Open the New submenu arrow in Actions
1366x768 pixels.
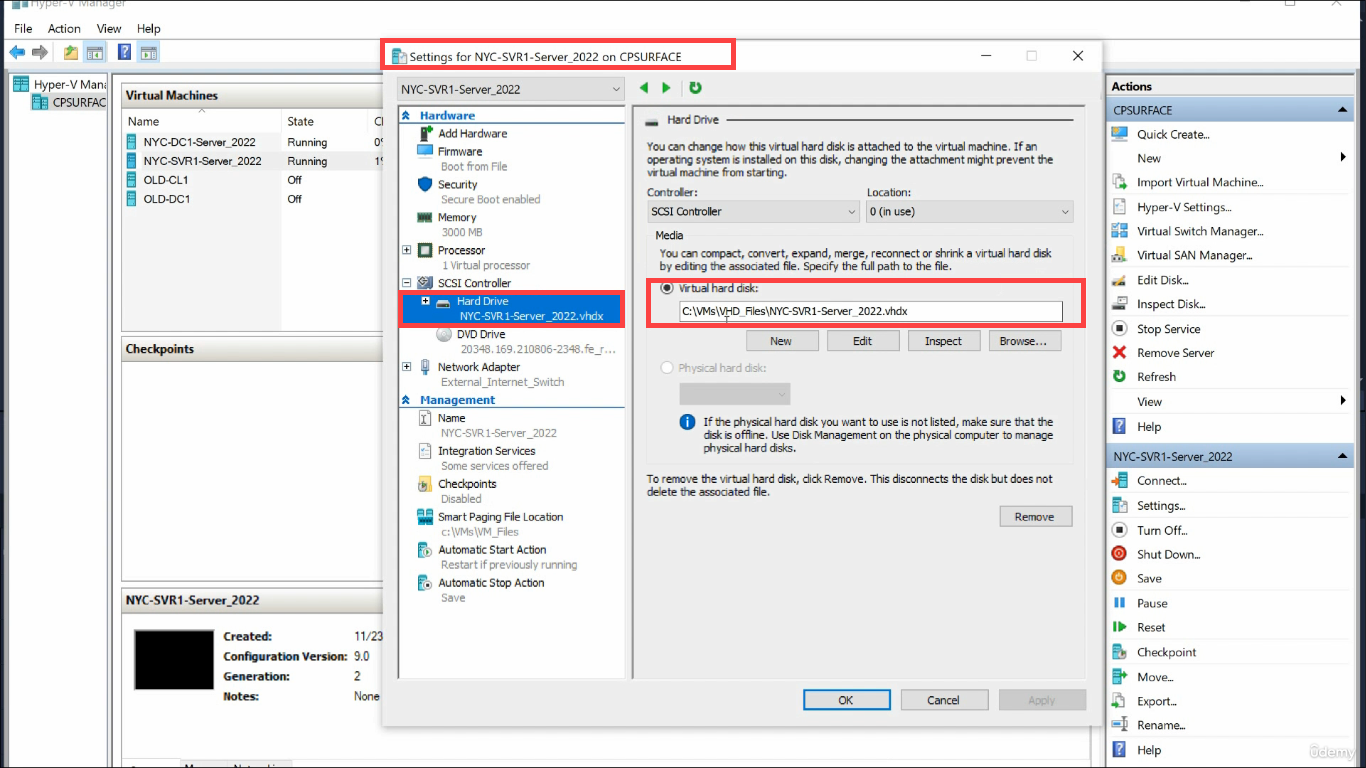click(x=1343, y=158)
